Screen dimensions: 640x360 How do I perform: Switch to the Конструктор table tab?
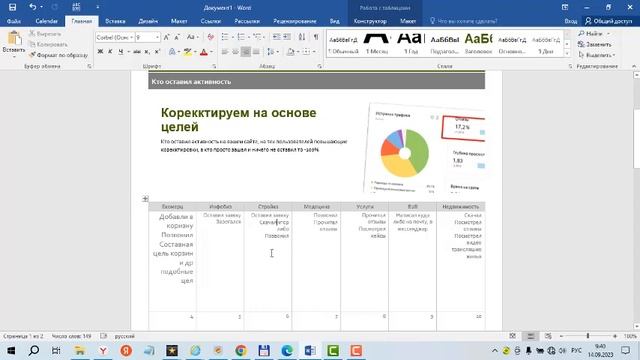370,21
